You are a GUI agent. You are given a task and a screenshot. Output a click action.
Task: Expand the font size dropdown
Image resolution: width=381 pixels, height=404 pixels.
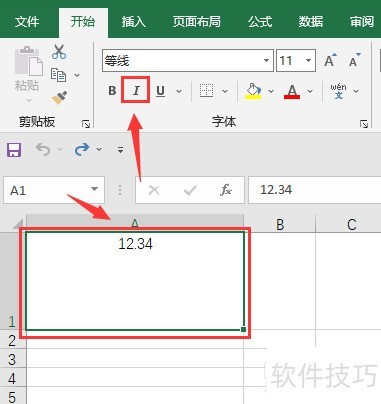(x=309, y=61)
